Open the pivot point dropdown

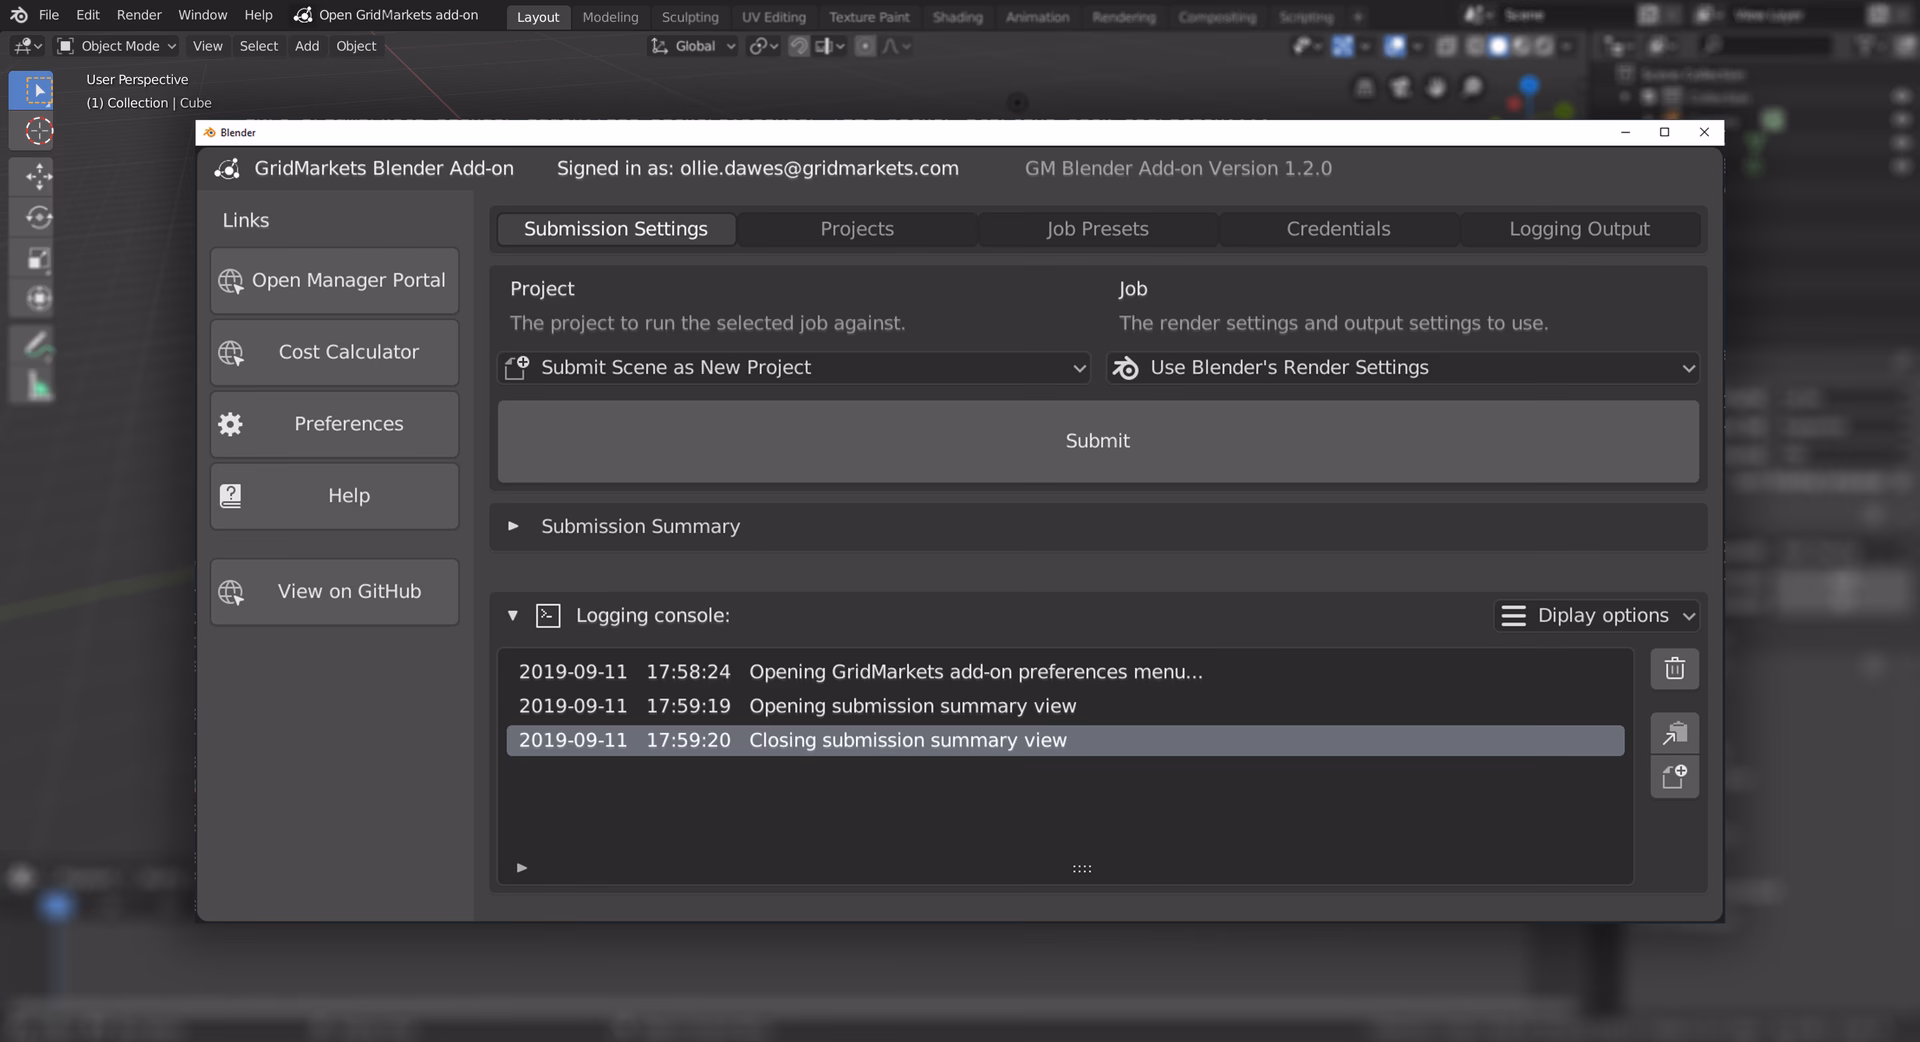pyautogui.click(x=764, y=46)
